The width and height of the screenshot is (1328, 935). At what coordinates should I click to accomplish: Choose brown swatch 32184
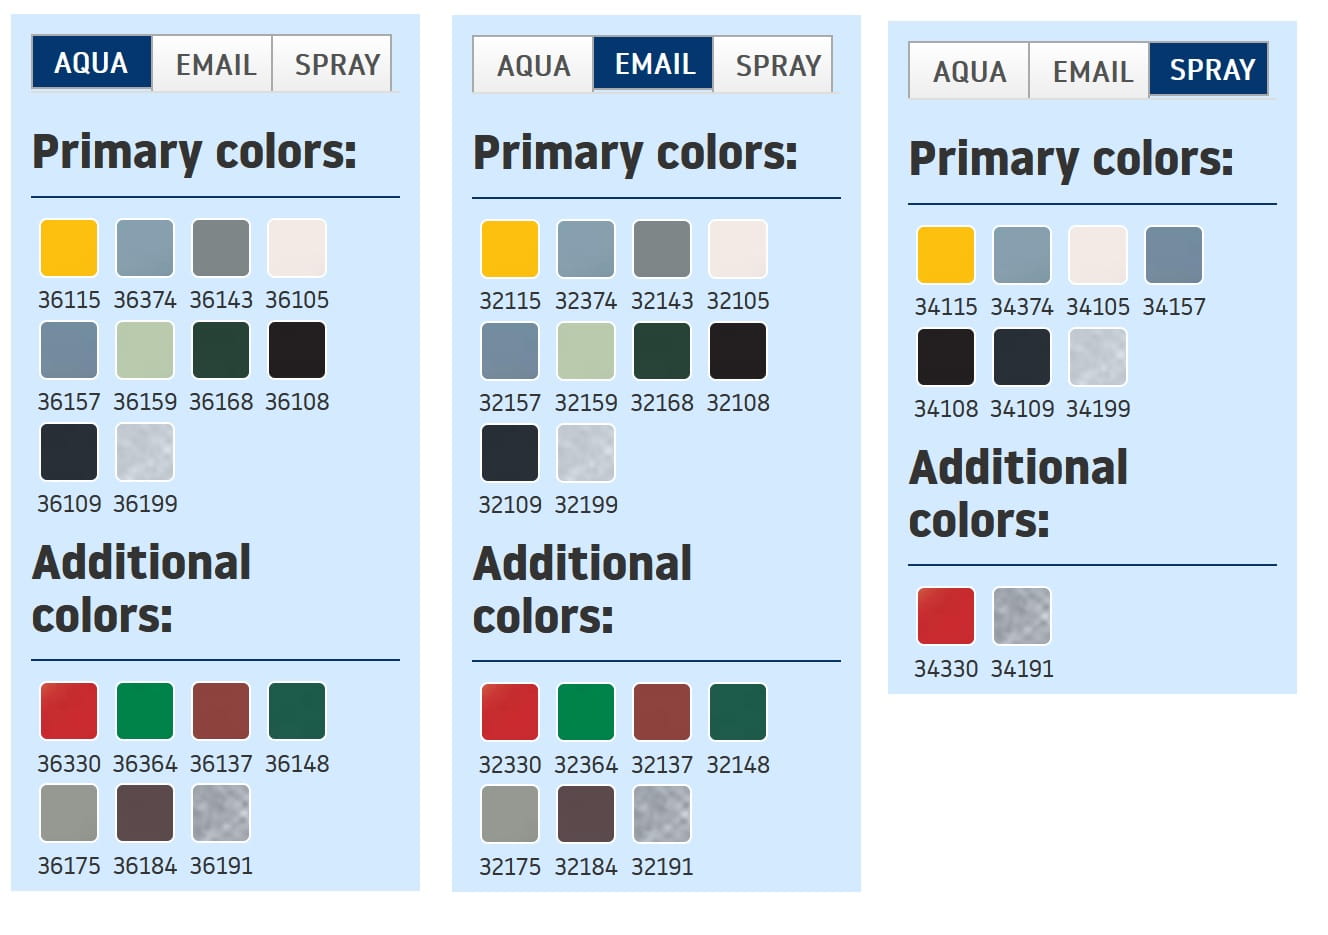coord(586,814)
